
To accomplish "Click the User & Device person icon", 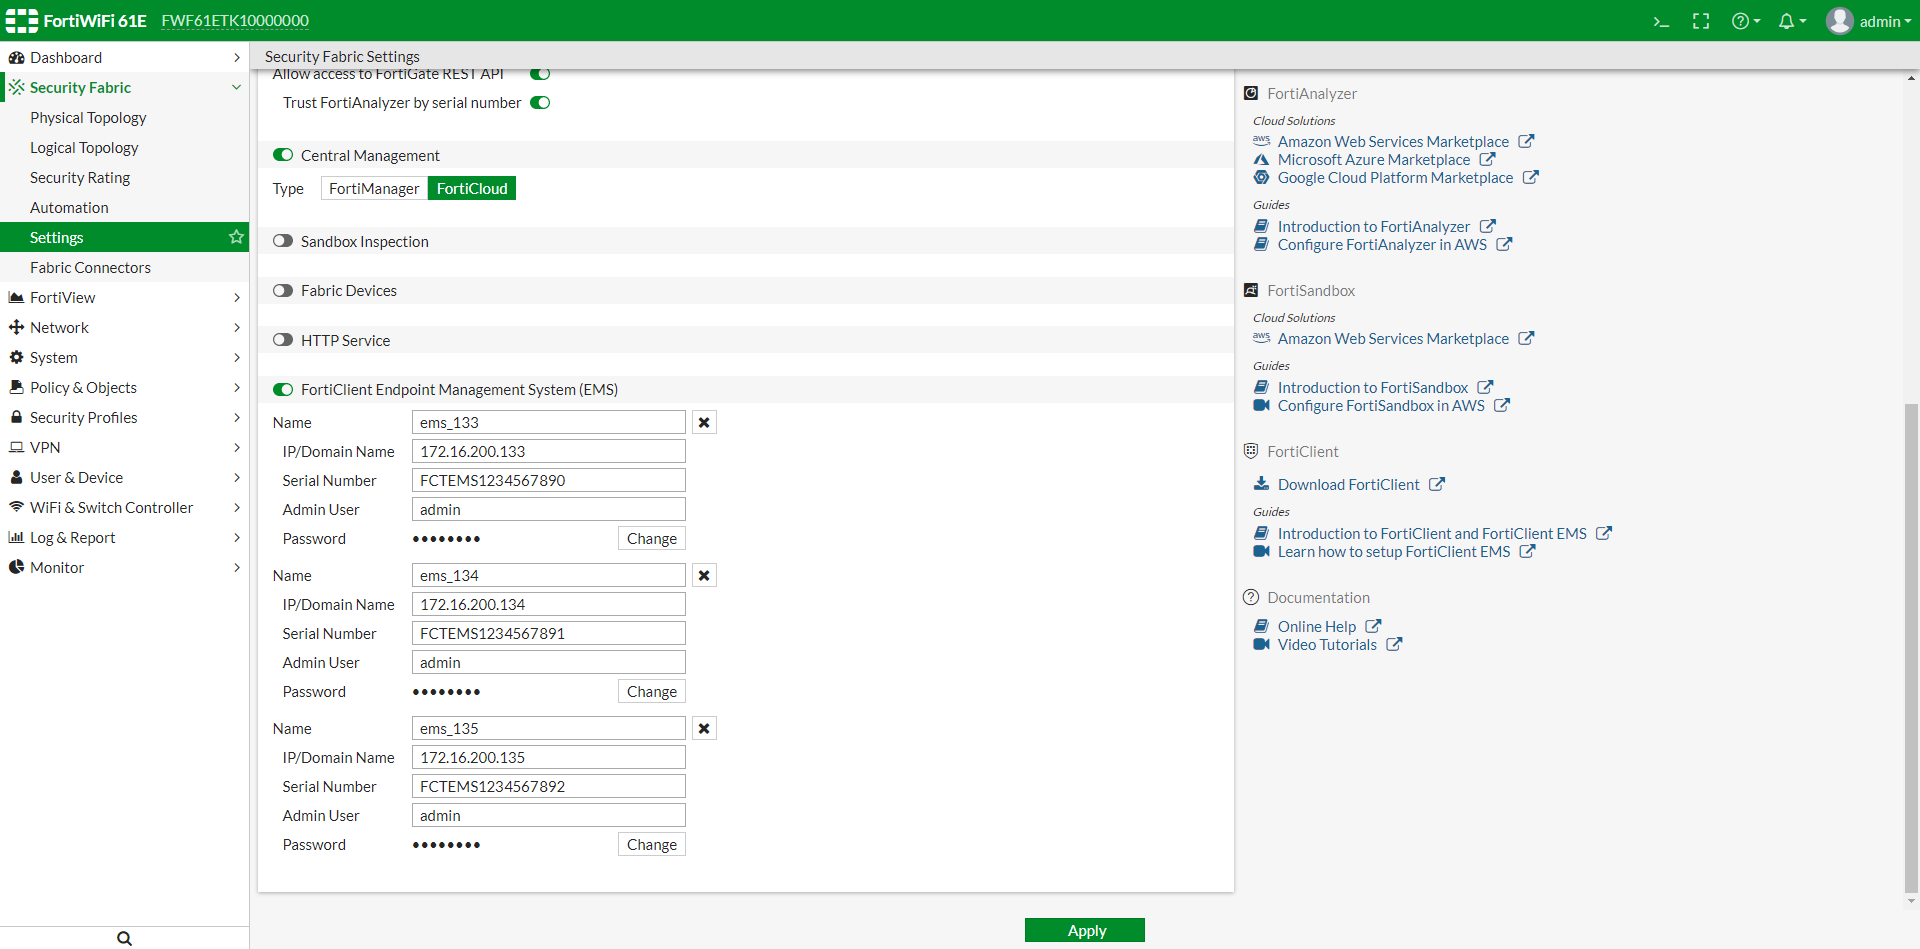I will 16,477.
